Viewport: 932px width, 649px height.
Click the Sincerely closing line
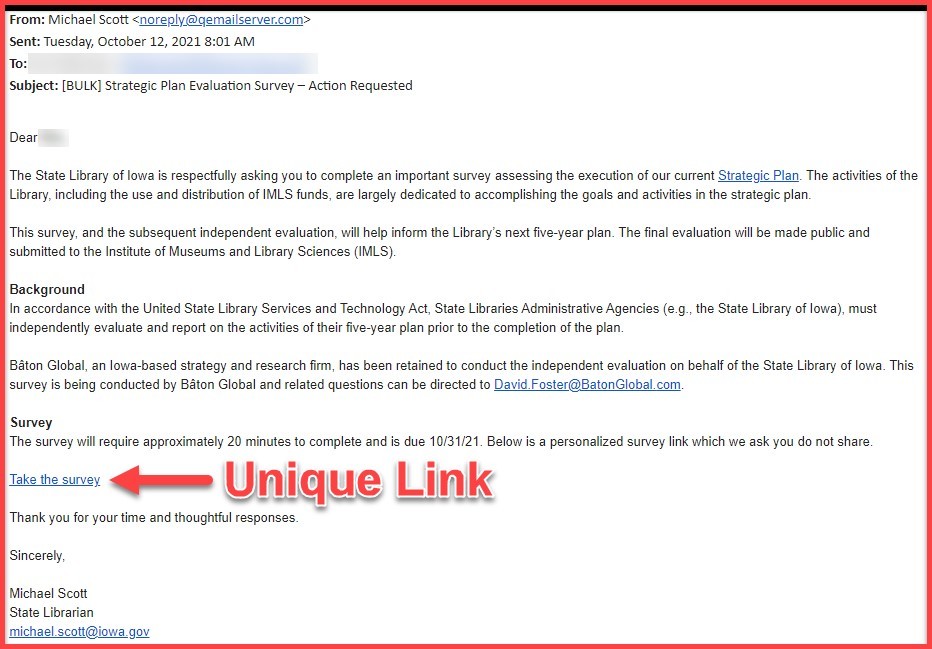[37, 555]
